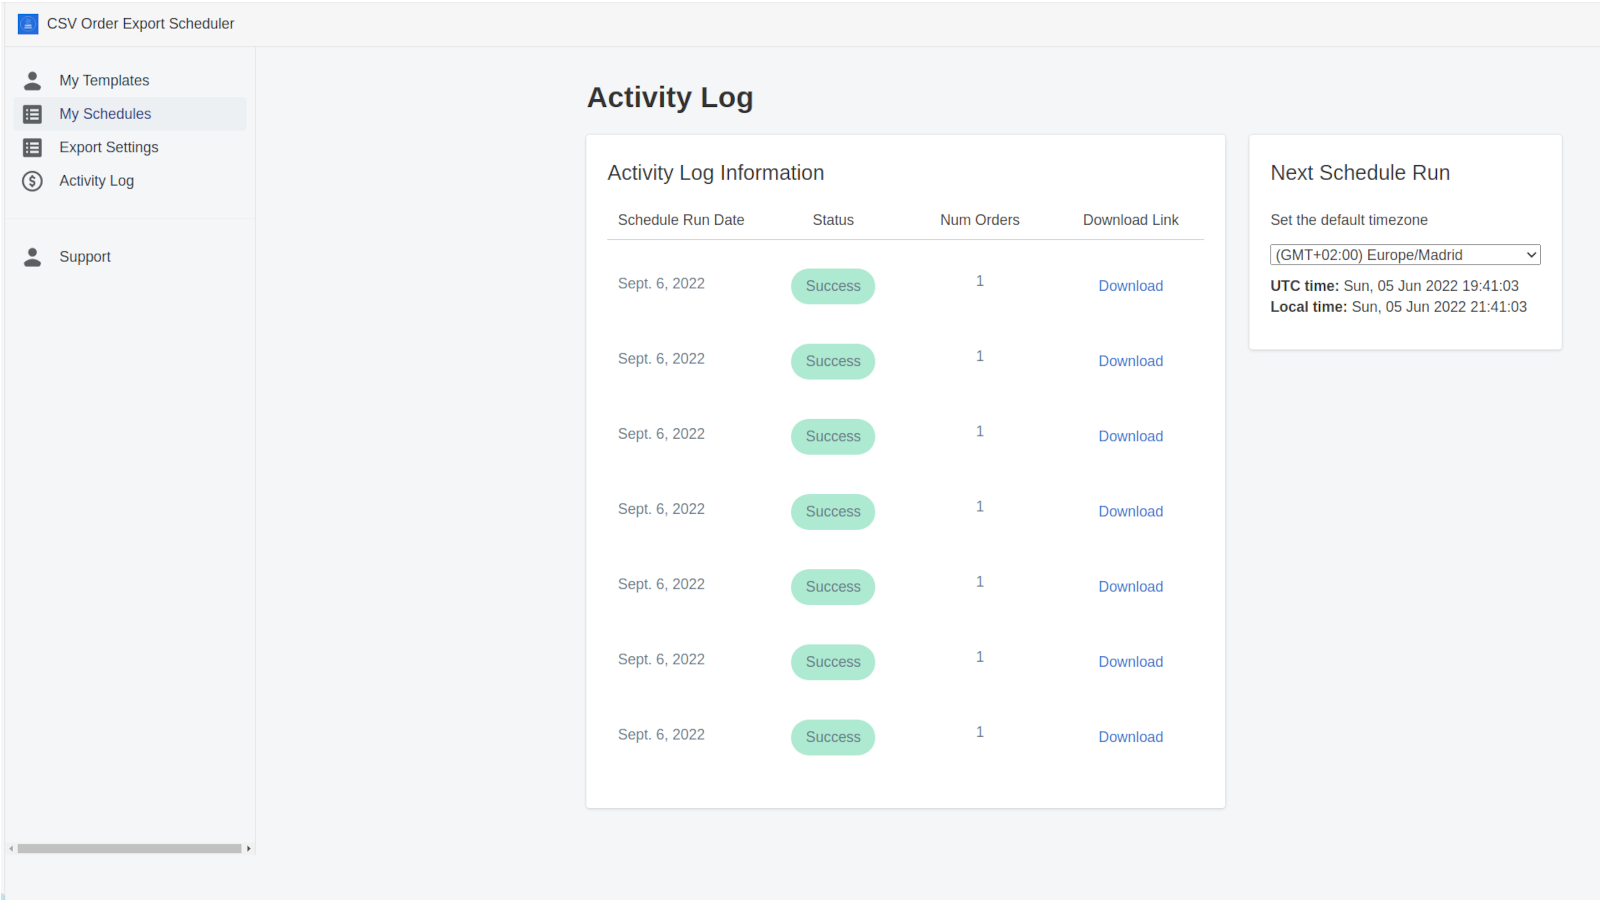
Task: Click the first row's Sept. 6, 2022 date
Action: [661, 284]
